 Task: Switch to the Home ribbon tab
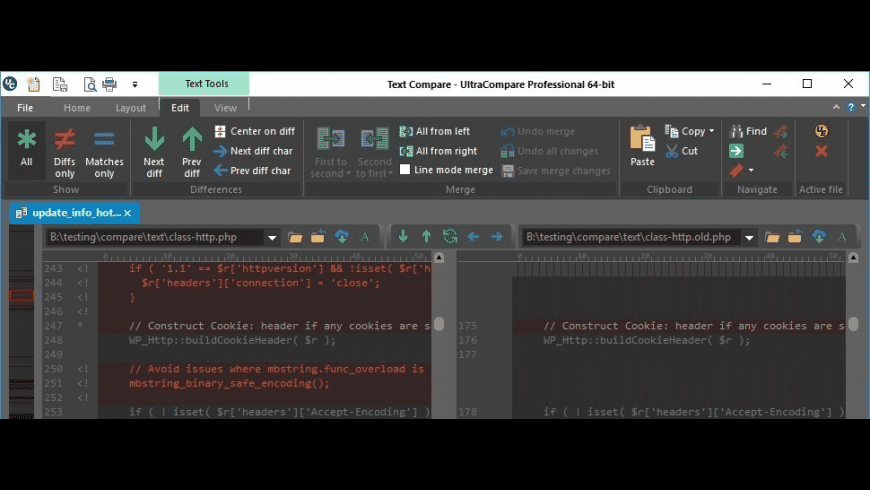(77, 108)
